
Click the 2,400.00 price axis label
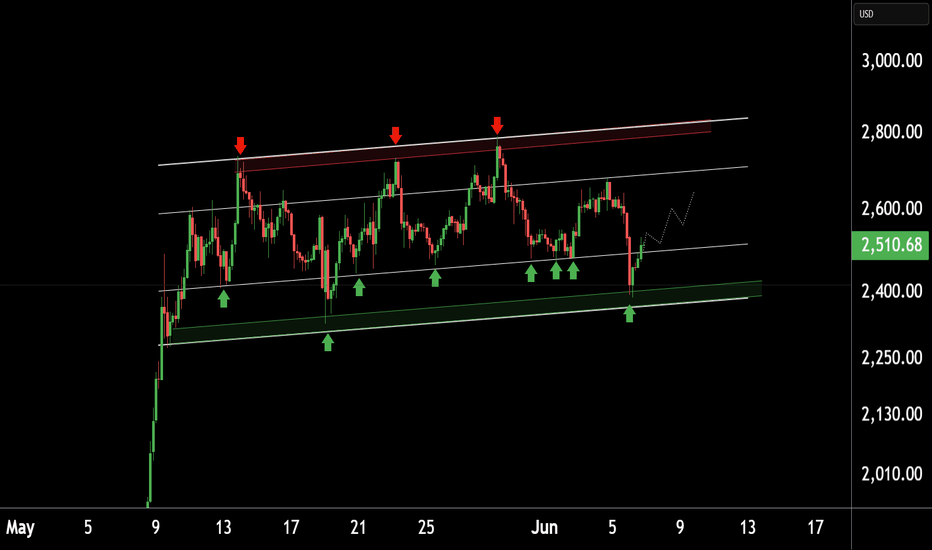coord(892,291)
